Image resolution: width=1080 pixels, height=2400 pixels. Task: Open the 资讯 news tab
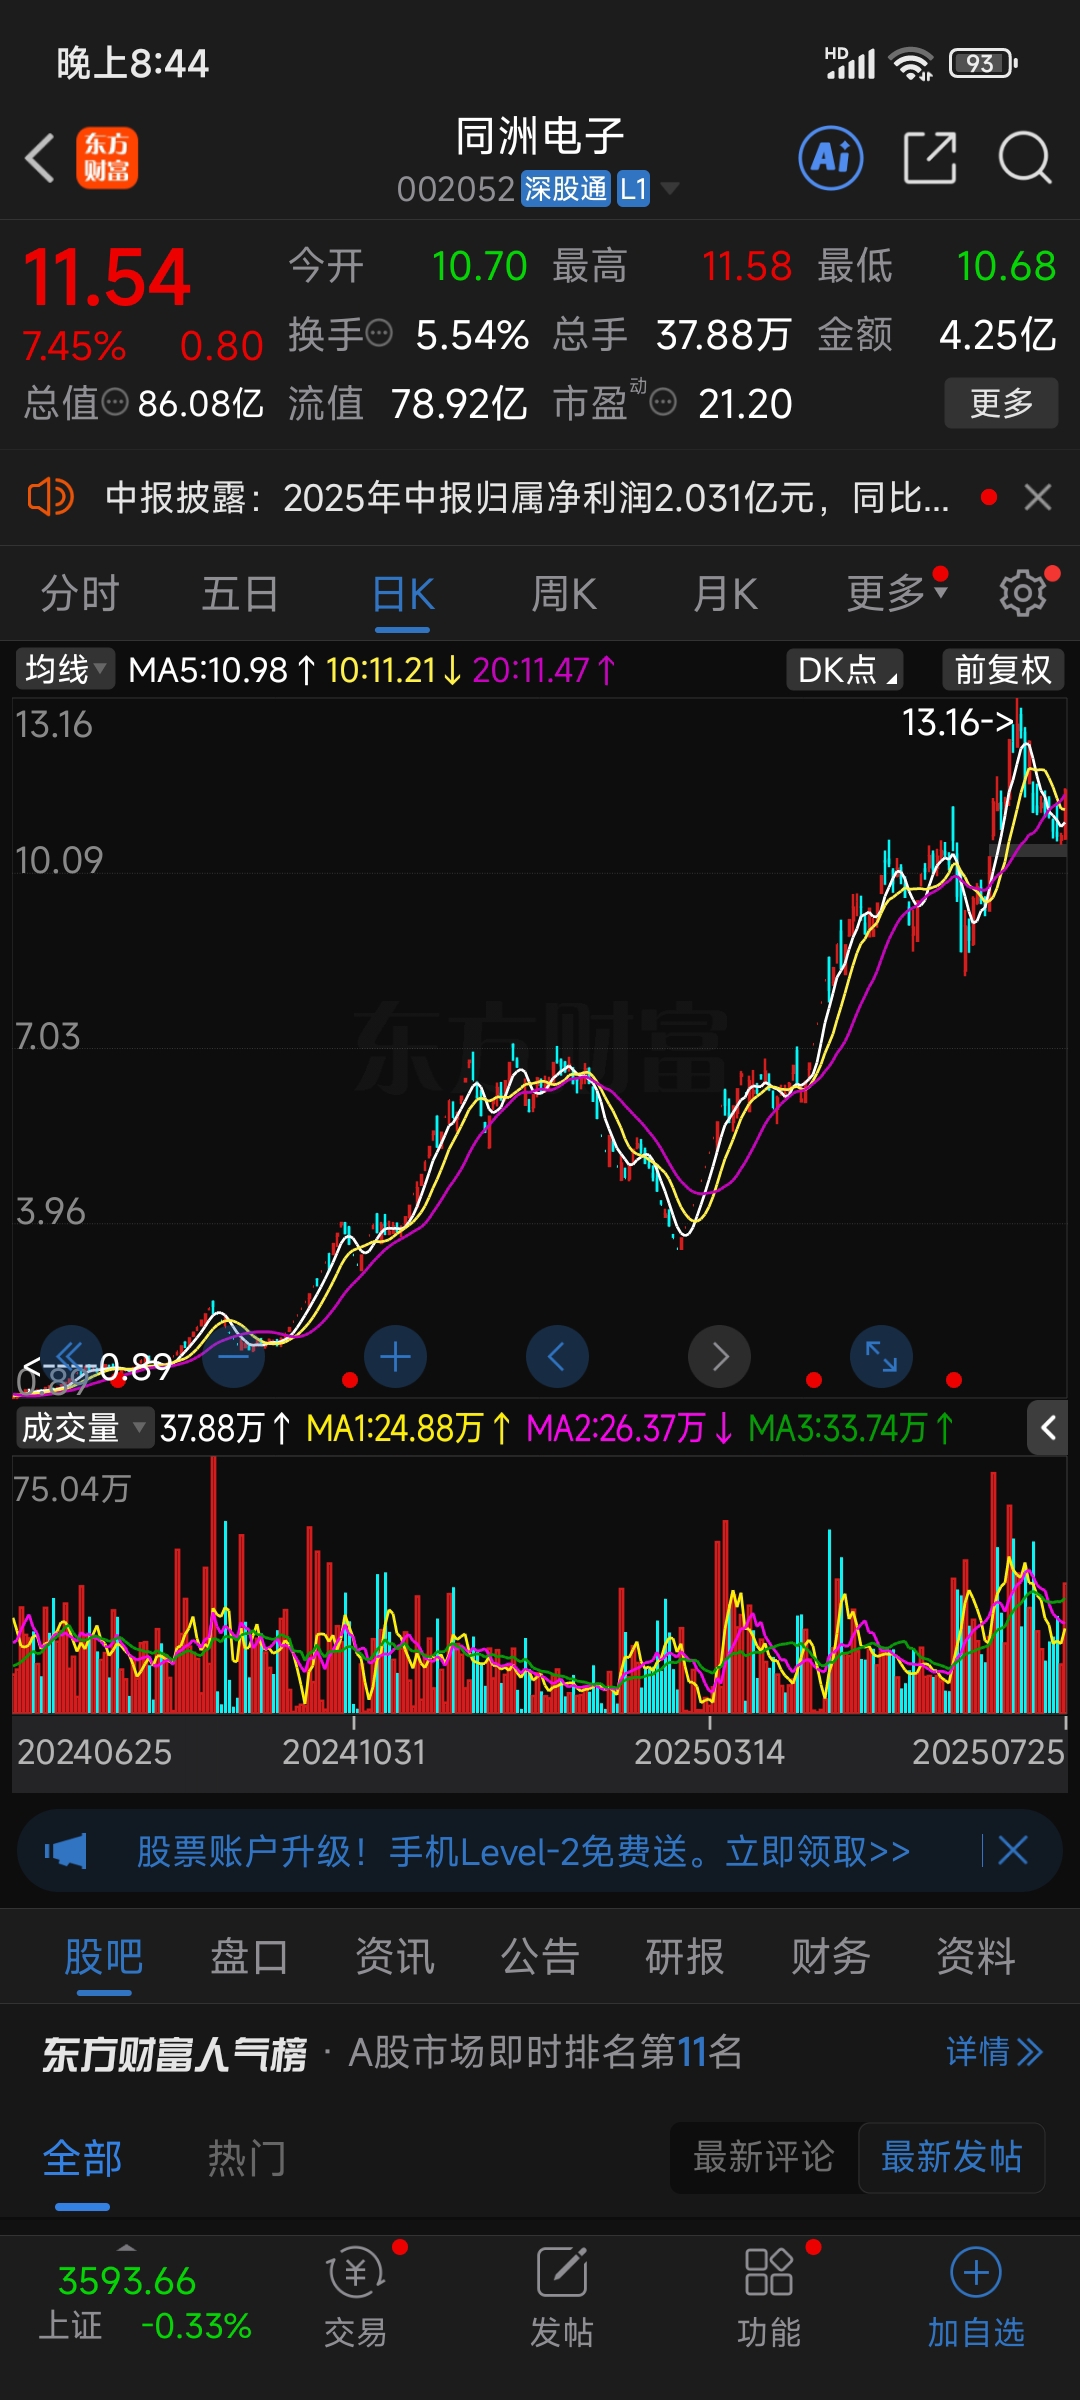pos(395,1956)
